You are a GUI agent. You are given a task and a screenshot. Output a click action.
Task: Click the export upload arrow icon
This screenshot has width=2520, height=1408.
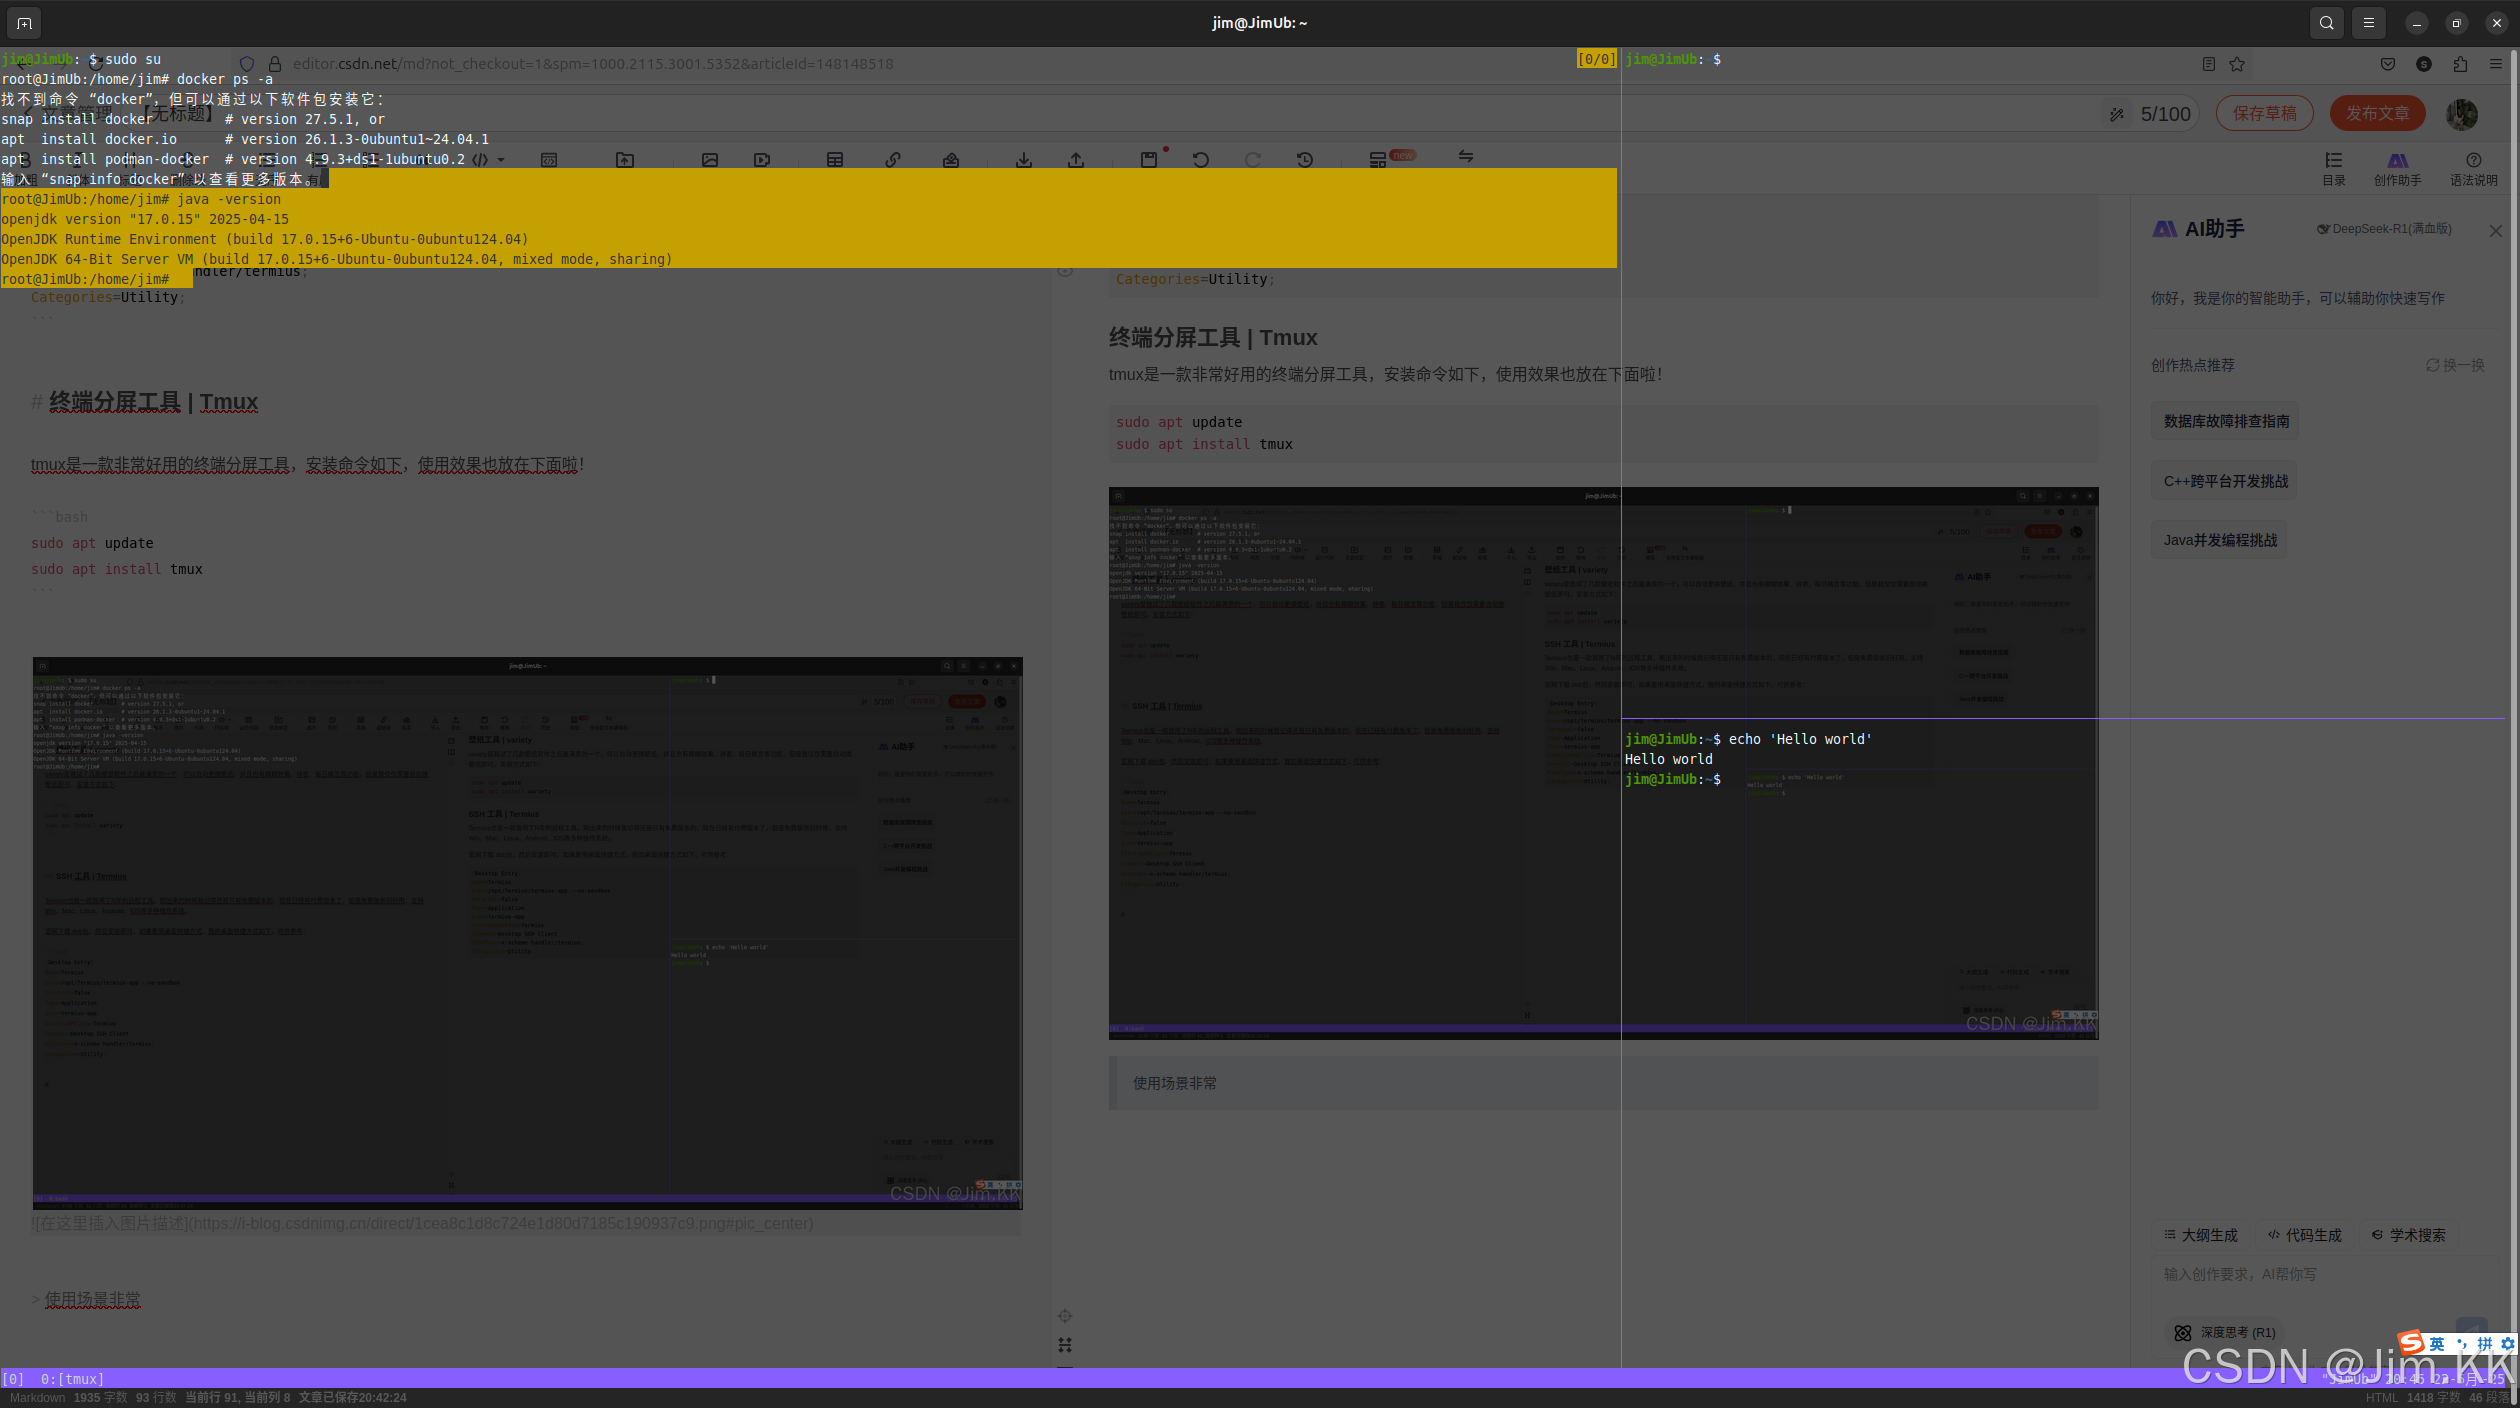(x=1076, y=160)
